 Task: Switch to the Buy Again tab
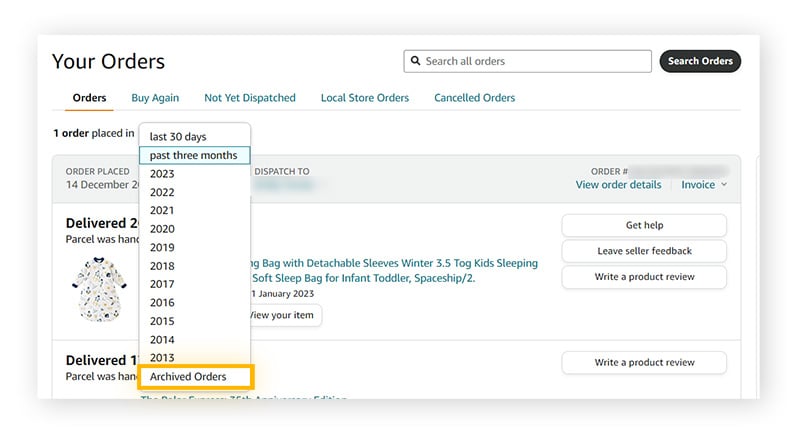[155, 98]
